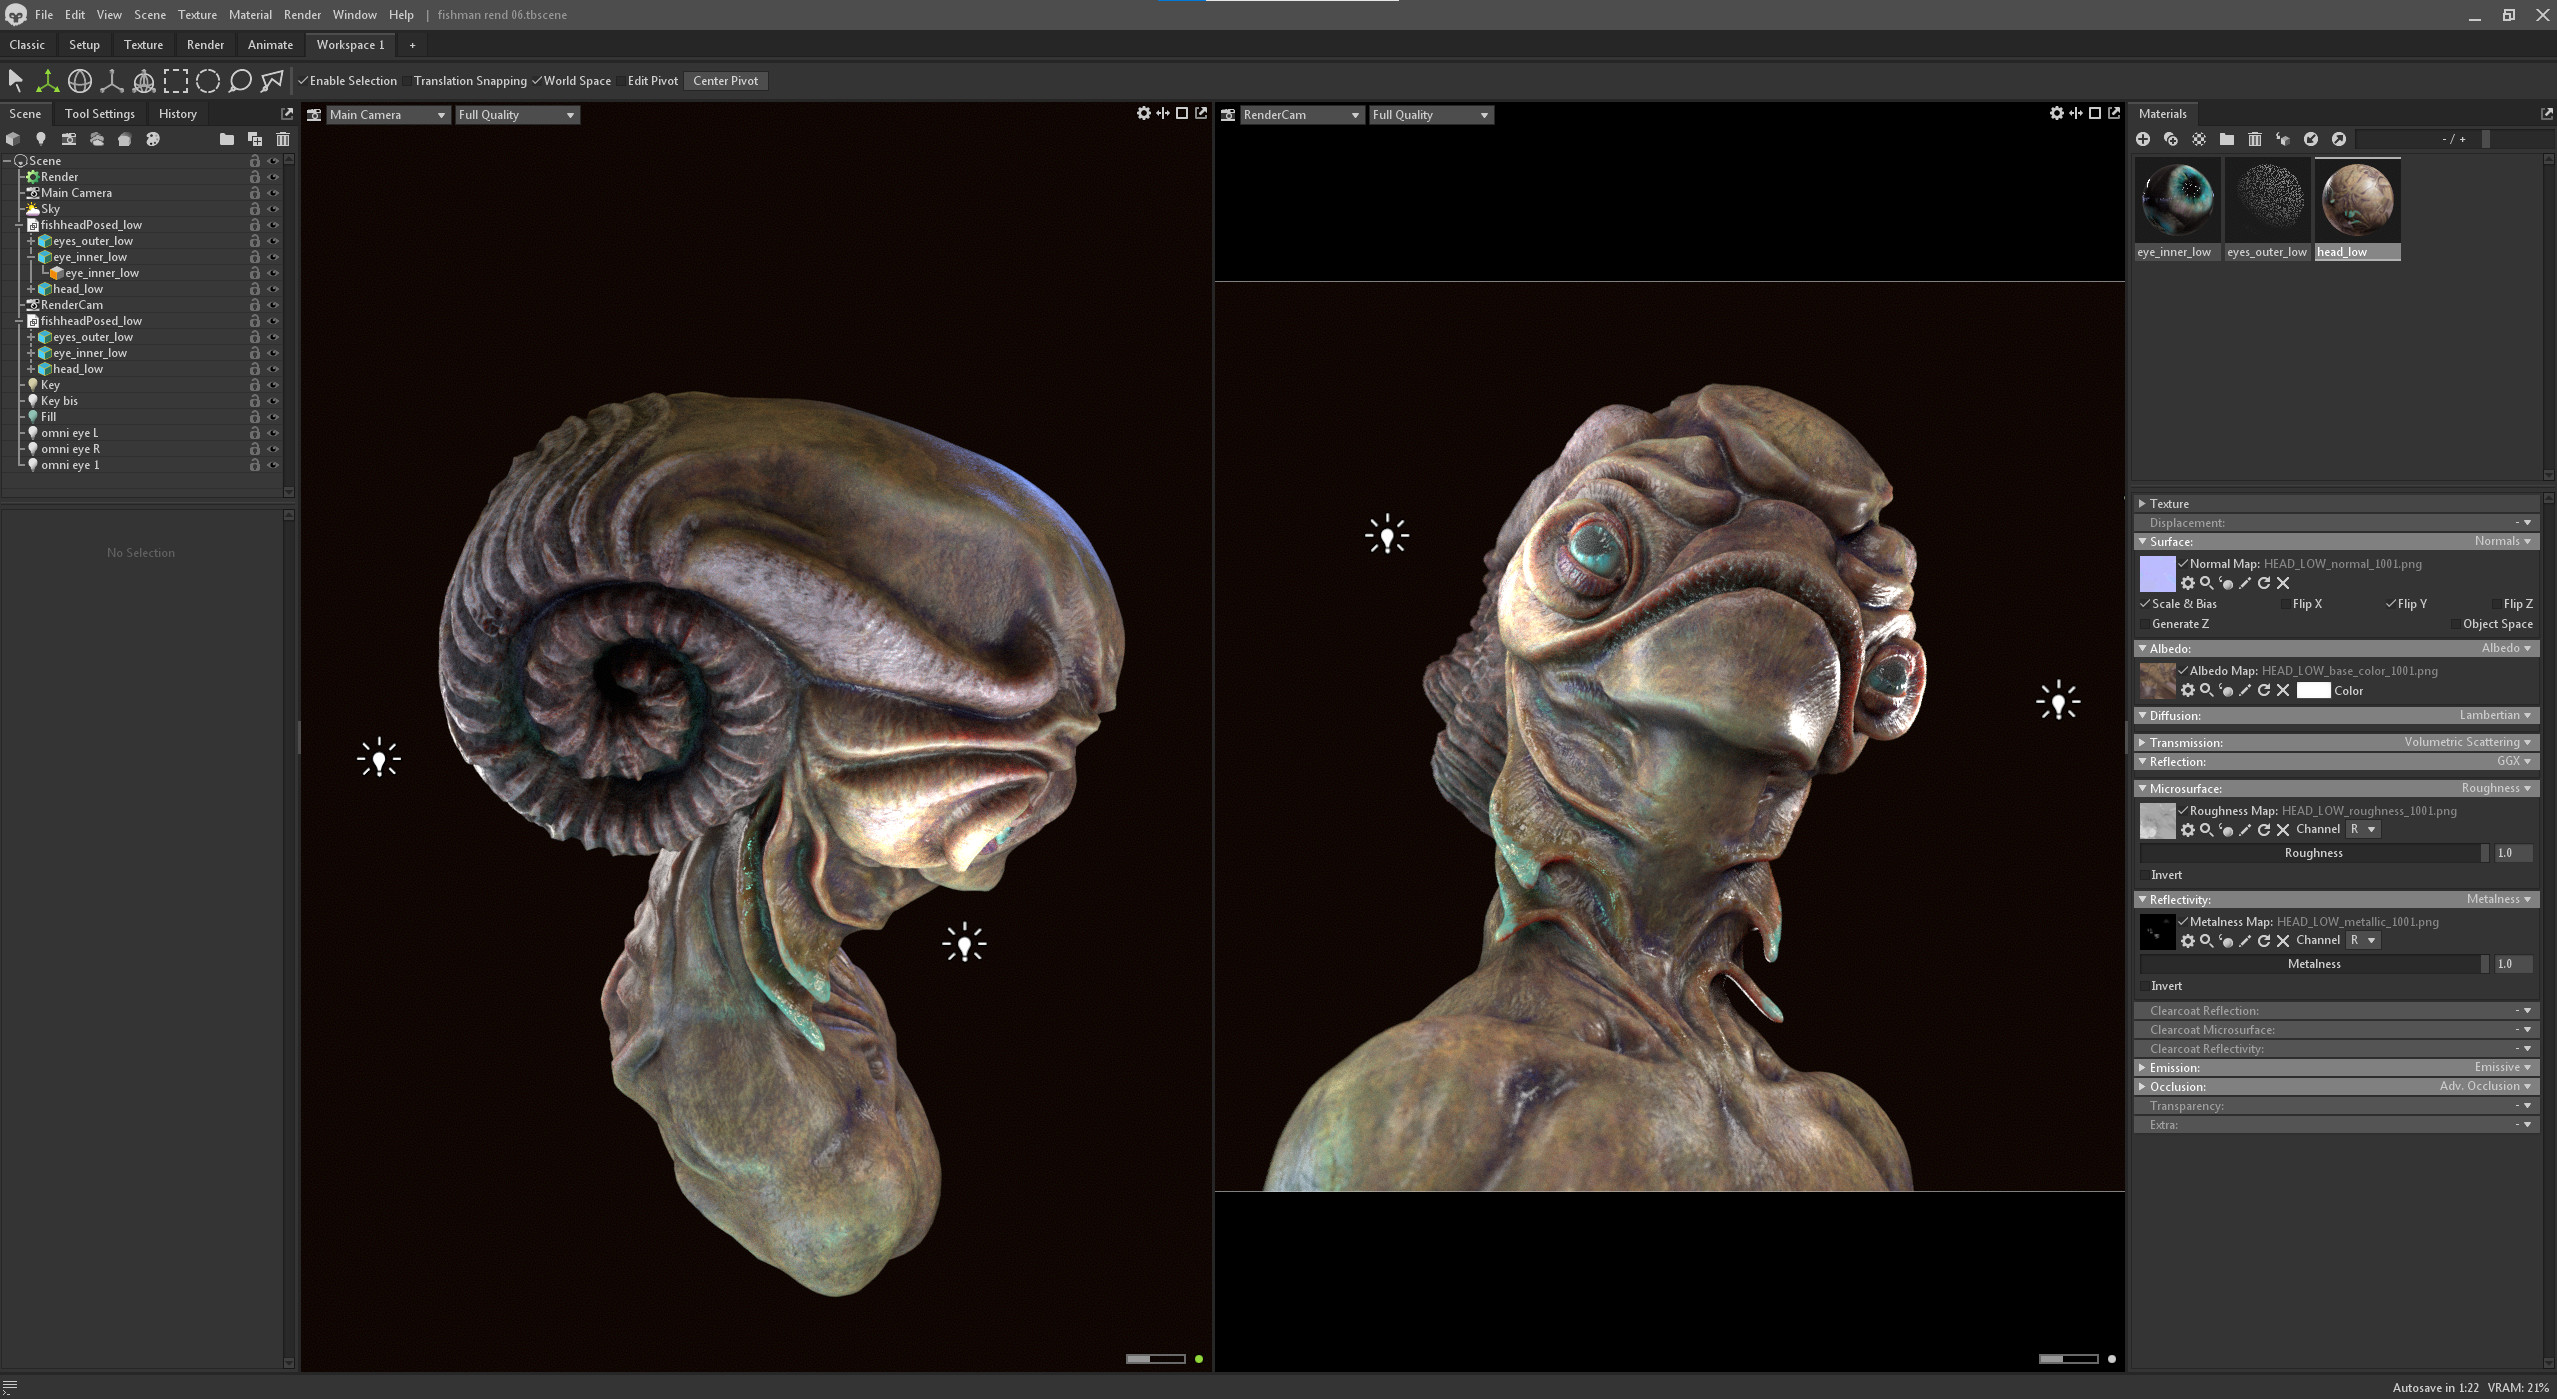The image size is (2557, 1399).
Task: Open the Material menu
Action: click(250, 15)
